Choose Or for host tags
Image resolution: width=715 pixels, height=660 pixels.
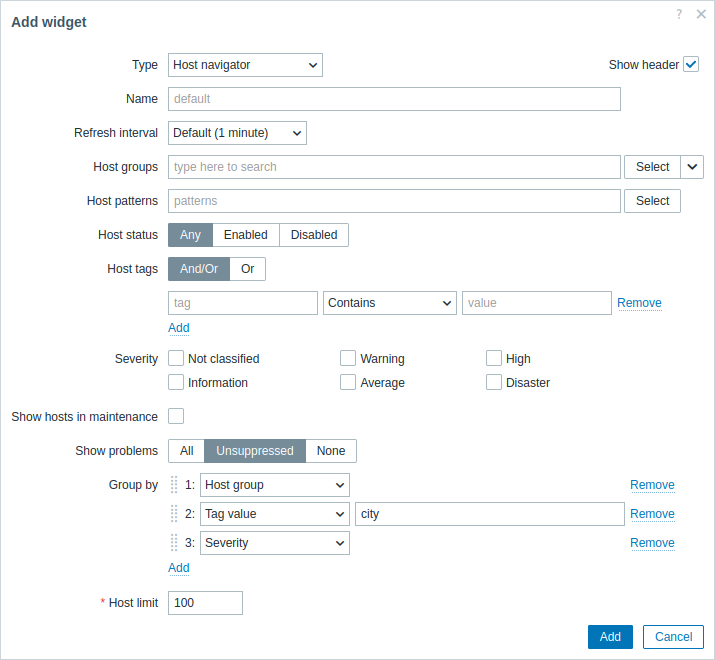click(248, 269)
